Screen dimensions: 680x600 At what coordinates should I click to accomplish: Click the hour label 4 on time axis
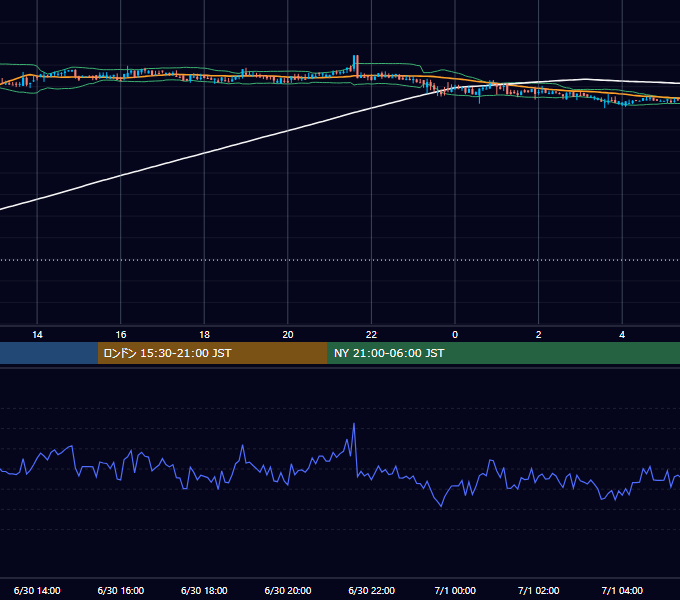622,335
